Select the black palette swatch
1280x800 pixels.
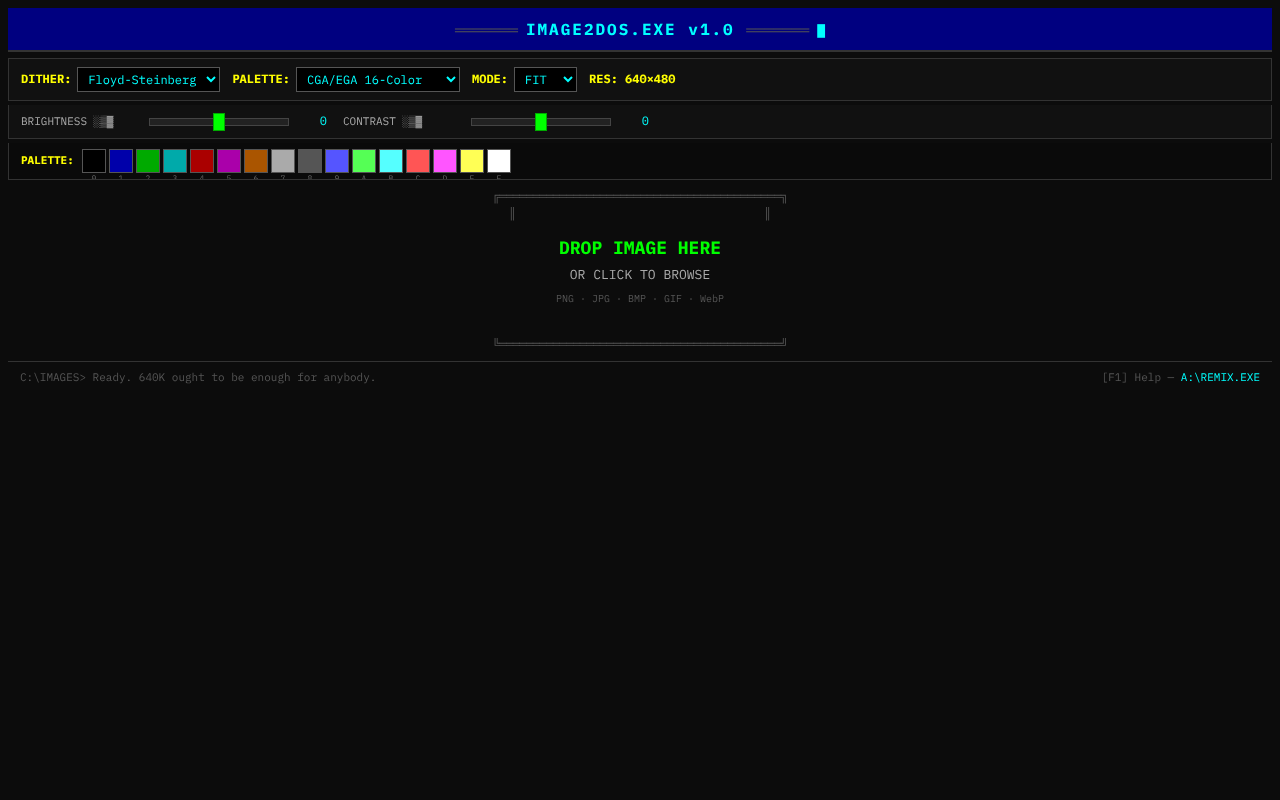94,161
